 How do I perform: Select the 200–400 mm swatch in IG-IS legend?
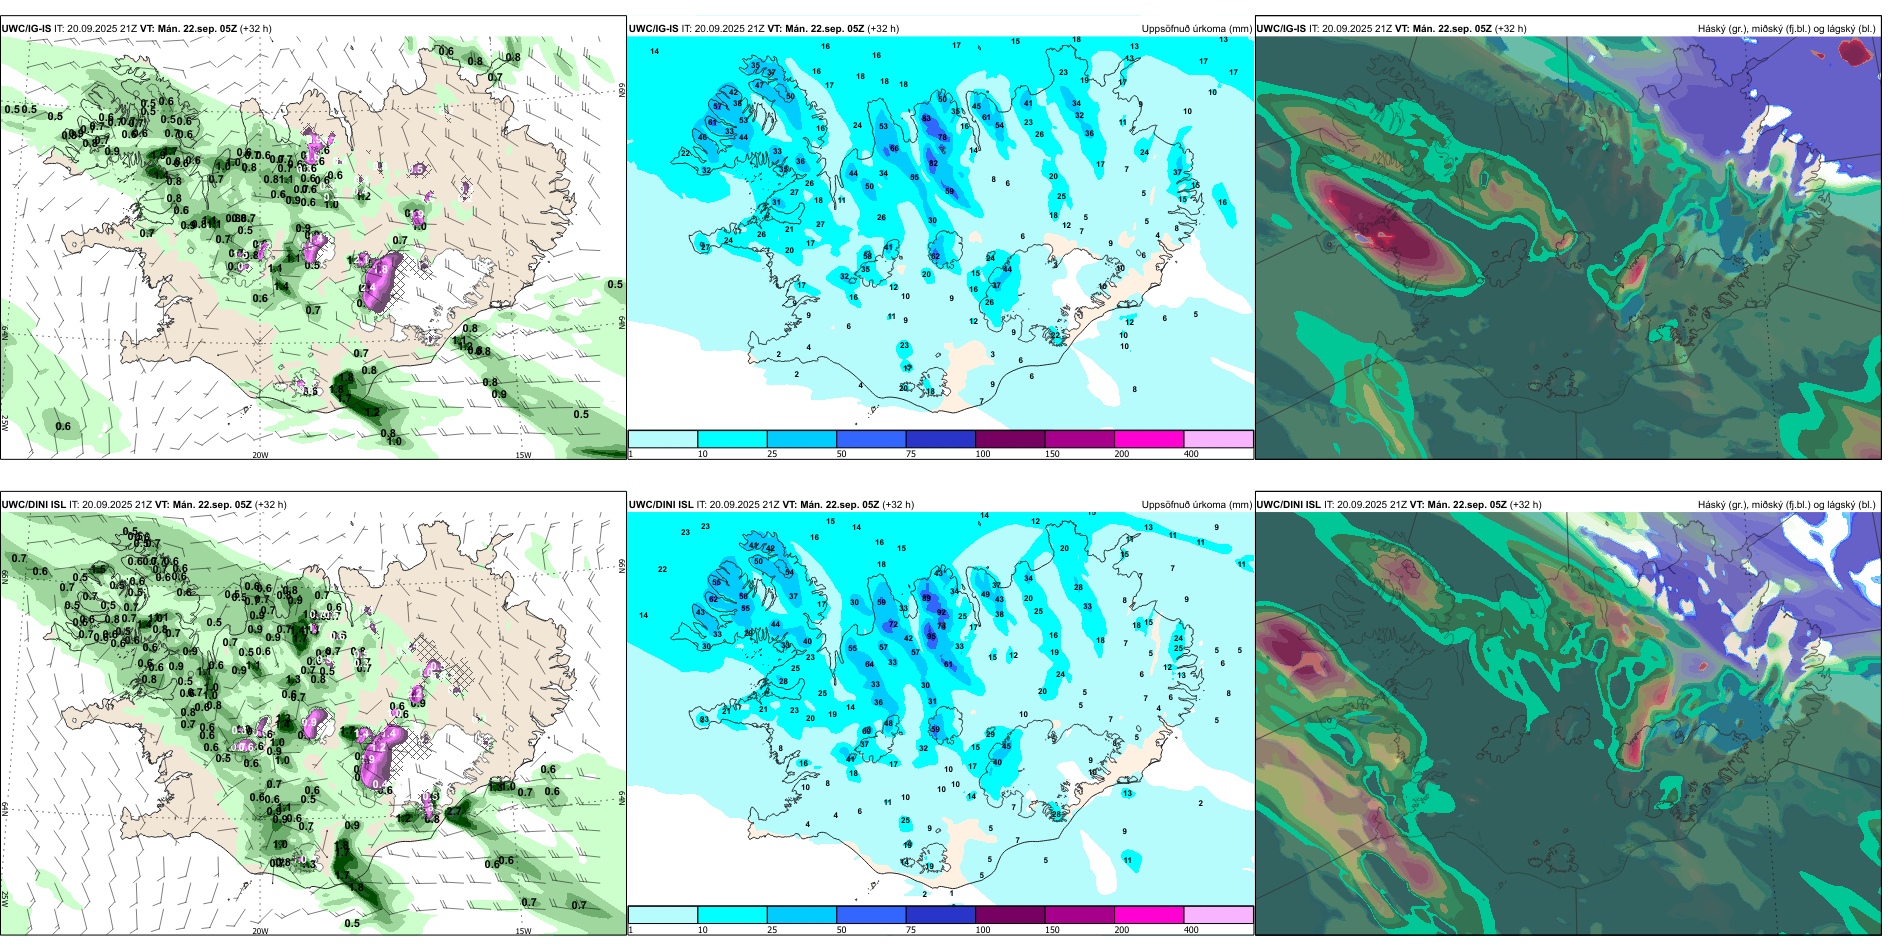tap(1149, 439)
